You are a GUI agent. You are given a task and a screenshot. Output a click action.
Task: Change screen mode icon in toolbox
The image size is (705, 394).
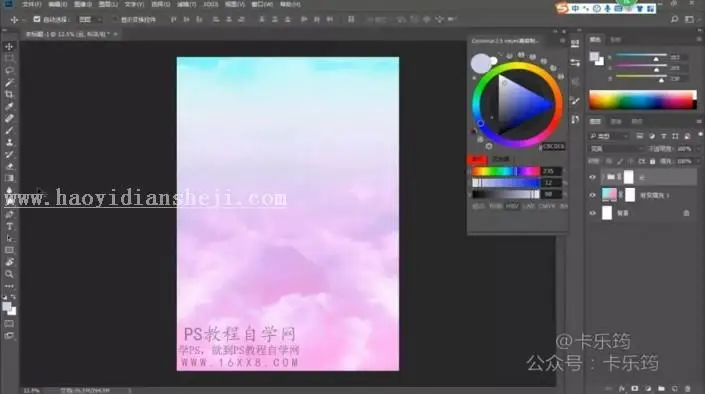point(9,336)
